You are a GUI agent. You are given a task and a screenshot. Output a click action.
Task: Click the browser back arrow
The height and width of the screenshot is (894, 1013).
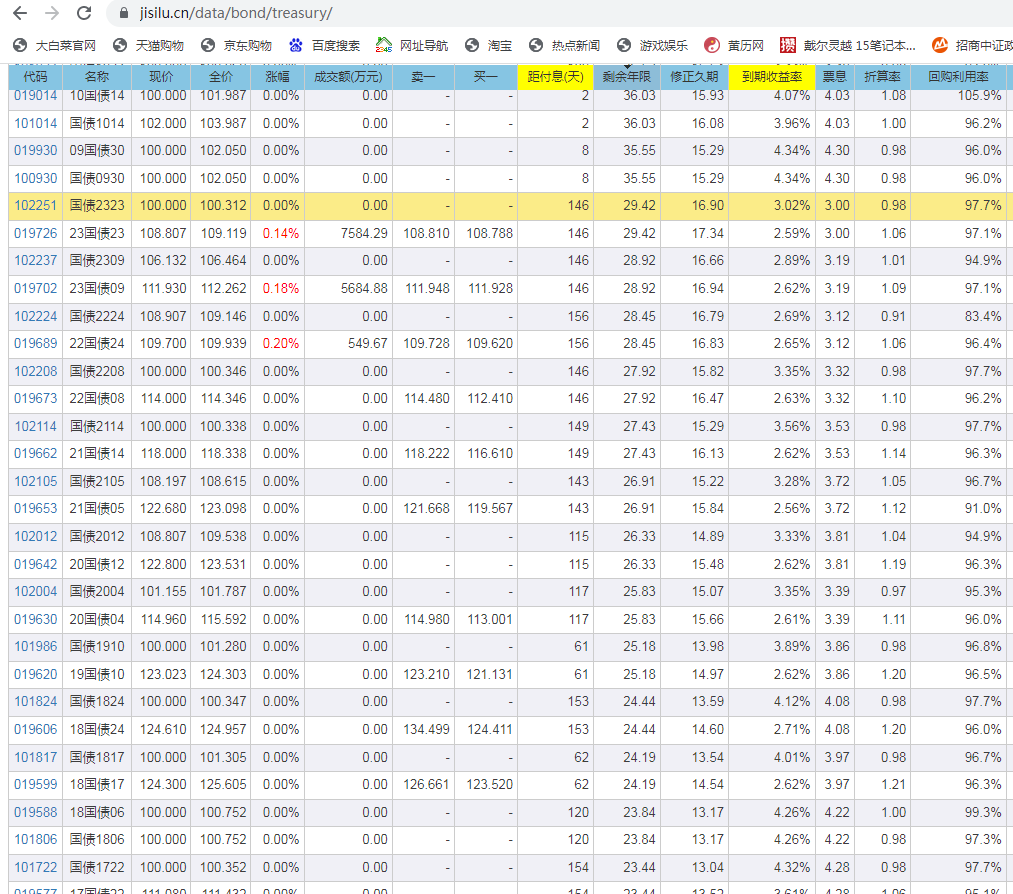[x=20, y=14]
